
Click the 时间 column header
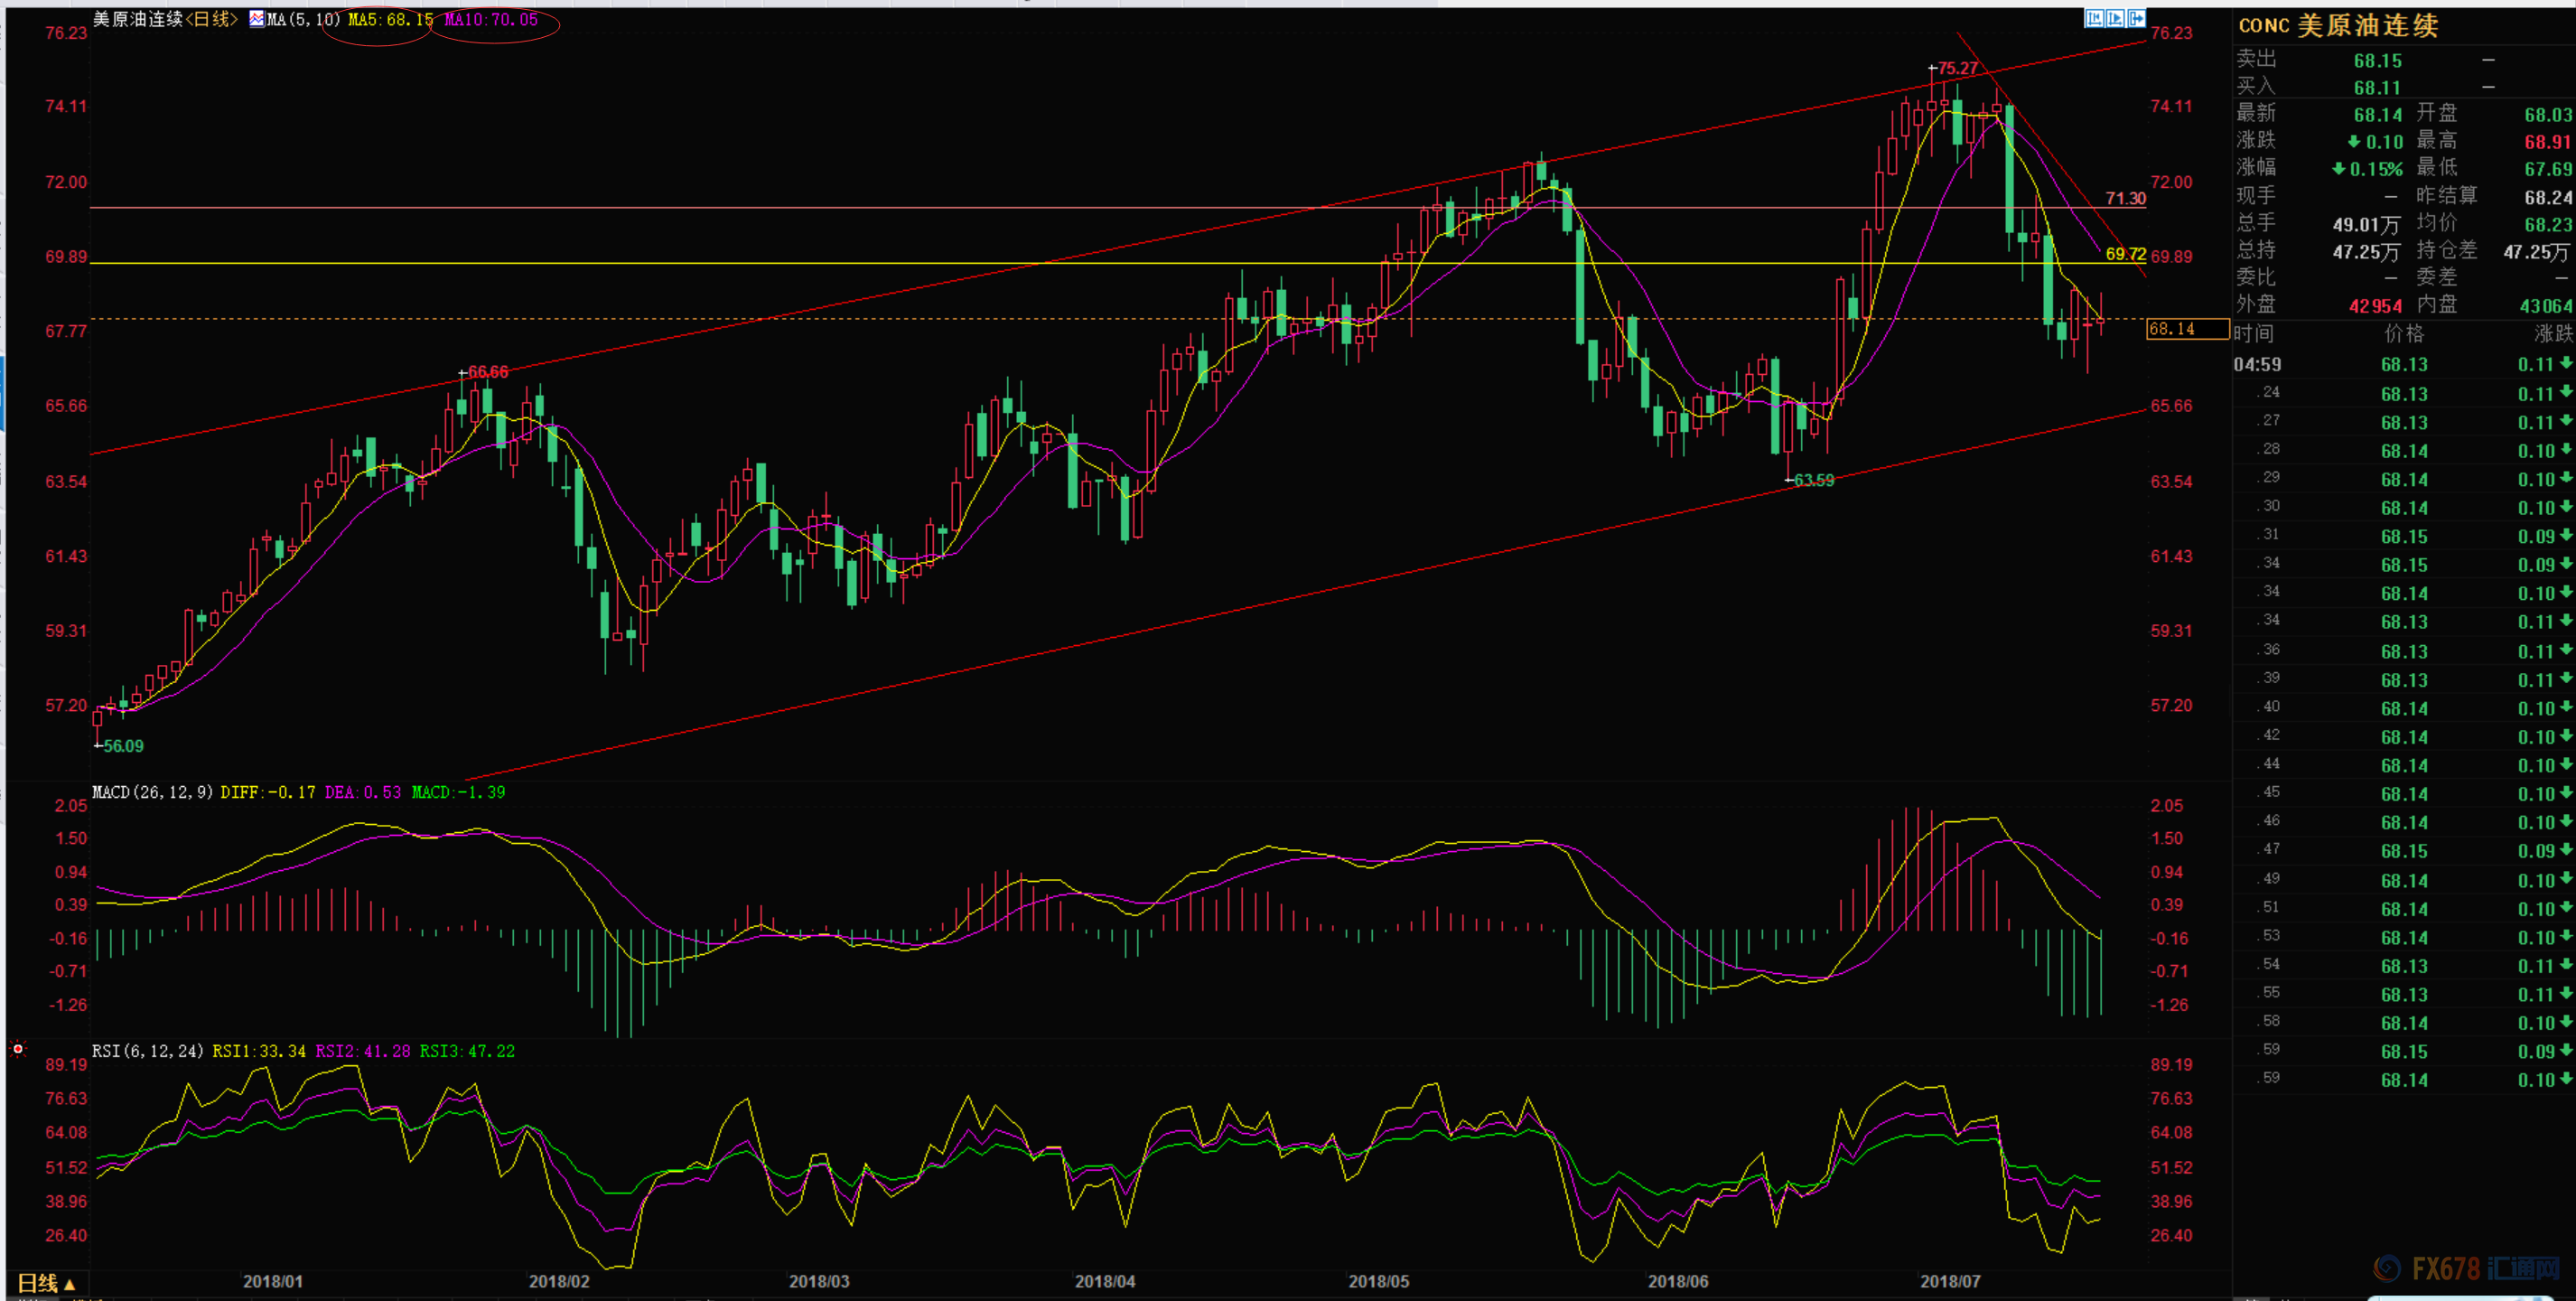click(2254, 333)
